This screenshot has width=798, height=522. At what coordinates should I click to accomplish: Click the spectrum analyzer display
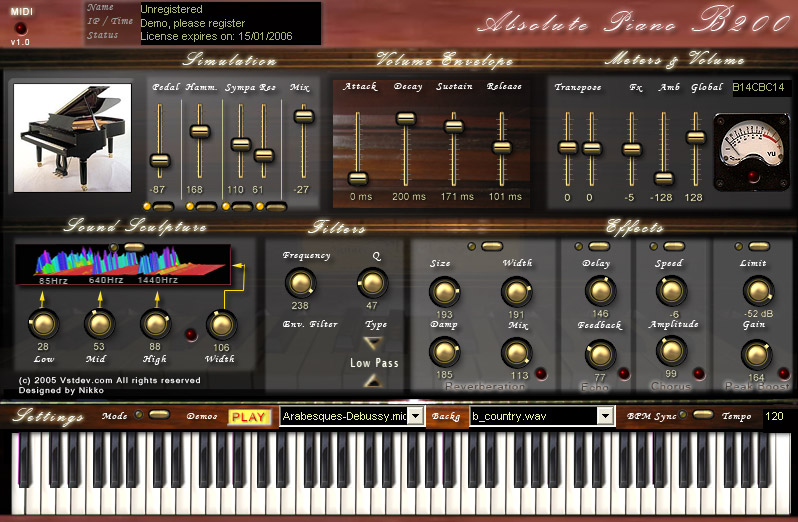124,265
